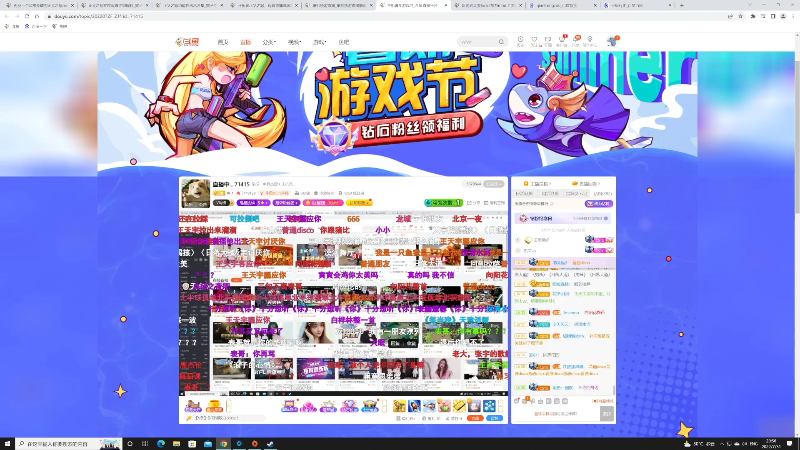
Task: Open the 首页 home menu item
Action: click(x=223, y=42)
